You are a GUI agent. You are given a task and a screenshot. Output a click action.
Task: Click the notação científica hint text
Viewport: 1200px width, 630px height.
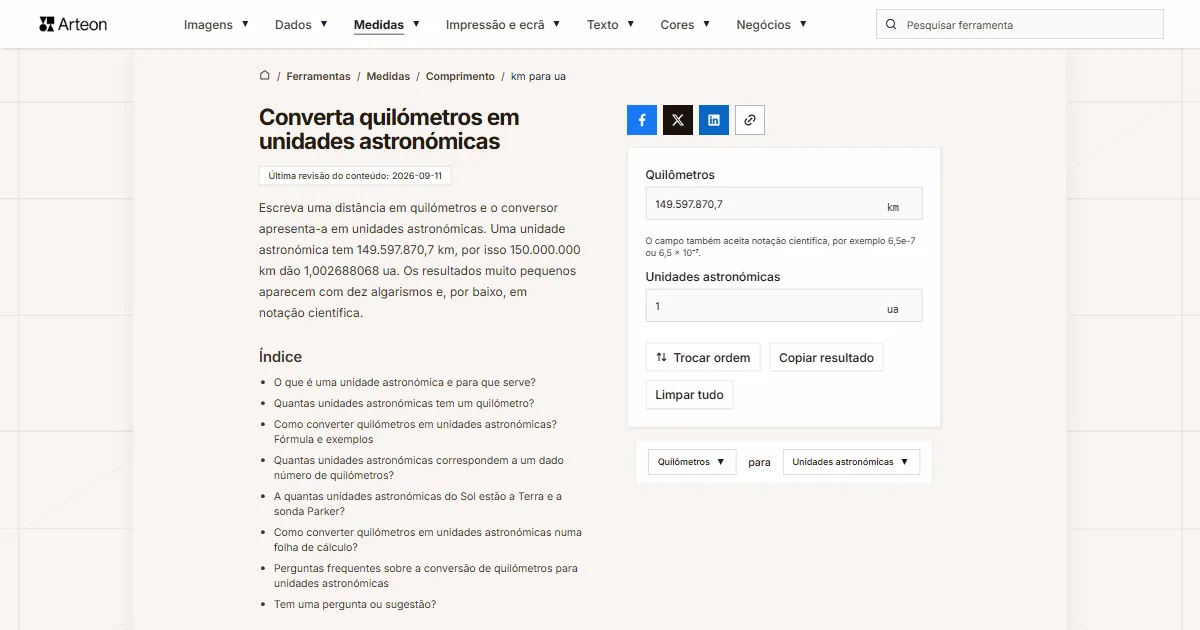[780, 247]
